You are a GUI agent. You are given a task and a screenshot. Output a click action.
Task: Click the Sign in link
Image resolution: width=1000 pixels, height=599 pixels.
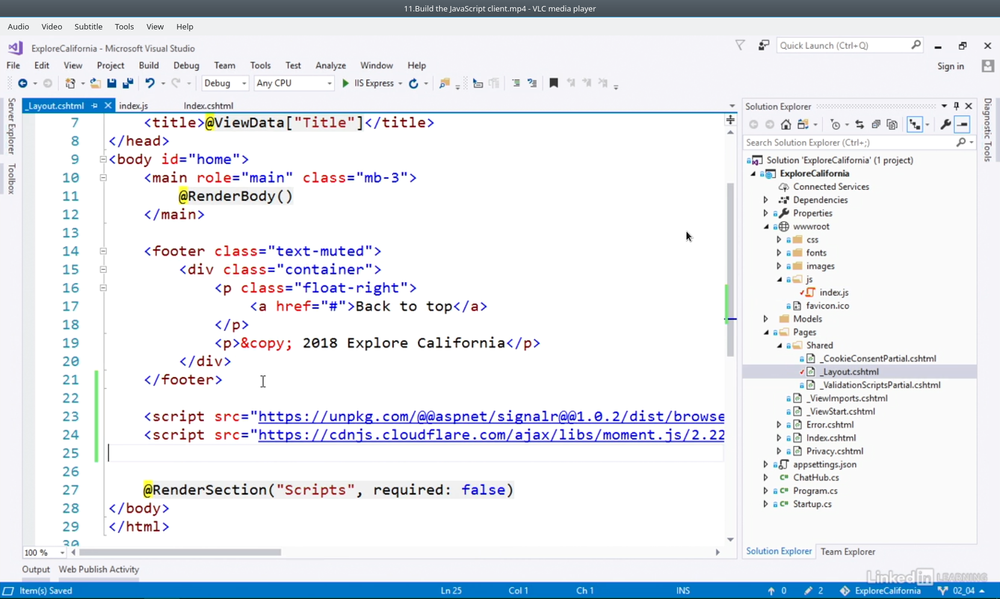(950, 66)
